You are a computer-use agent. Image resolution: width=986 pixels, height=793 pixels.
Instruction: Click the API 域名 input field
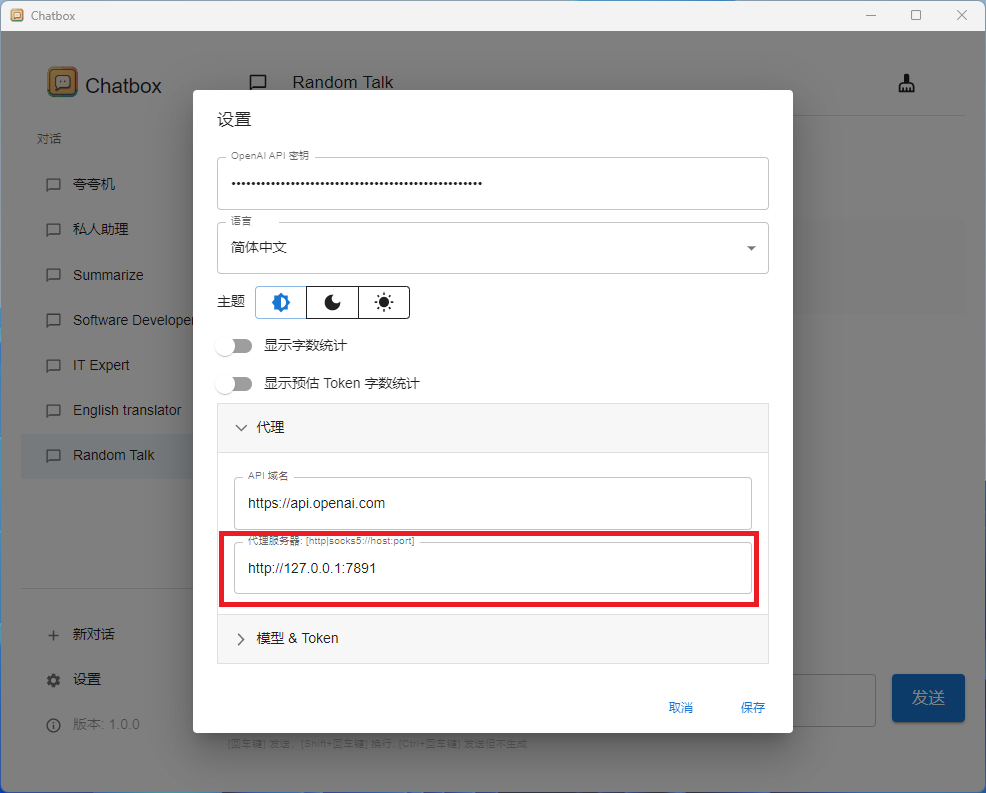click(x=493, y=504)
